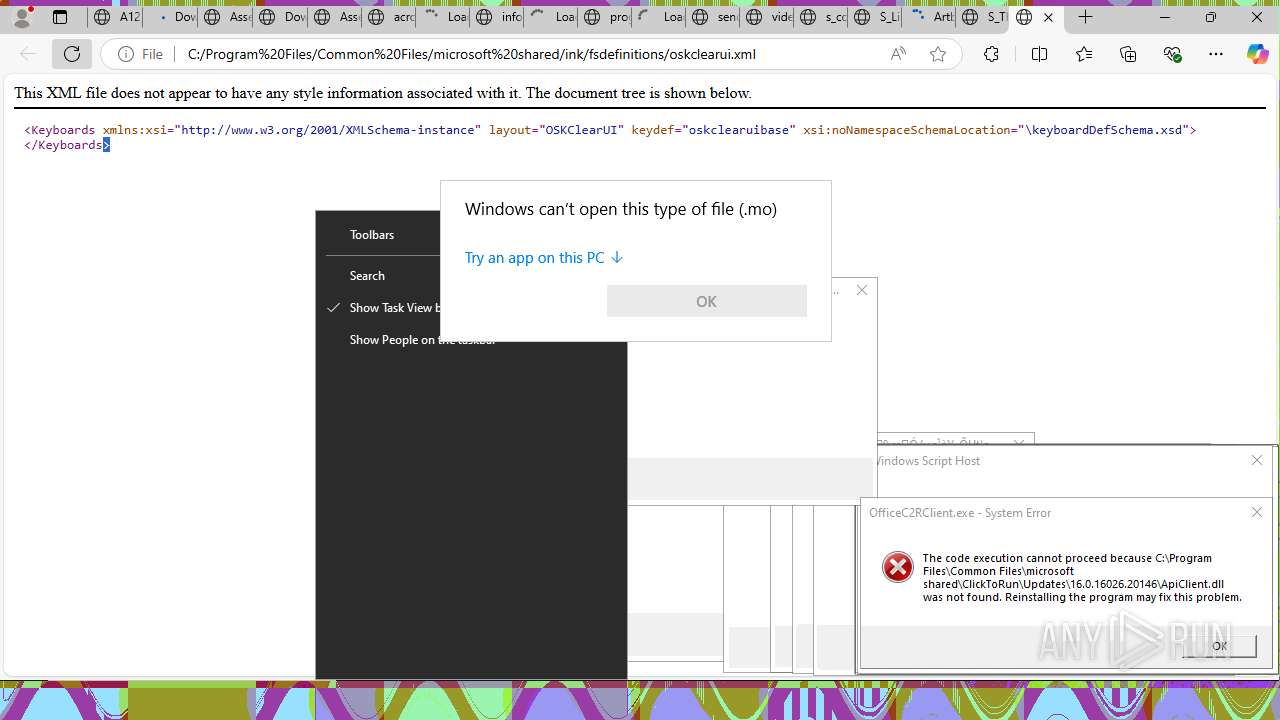Click the opening Keyboards XML tag text
This screenshot has height=720, width=1280.
tap(610, 130)
